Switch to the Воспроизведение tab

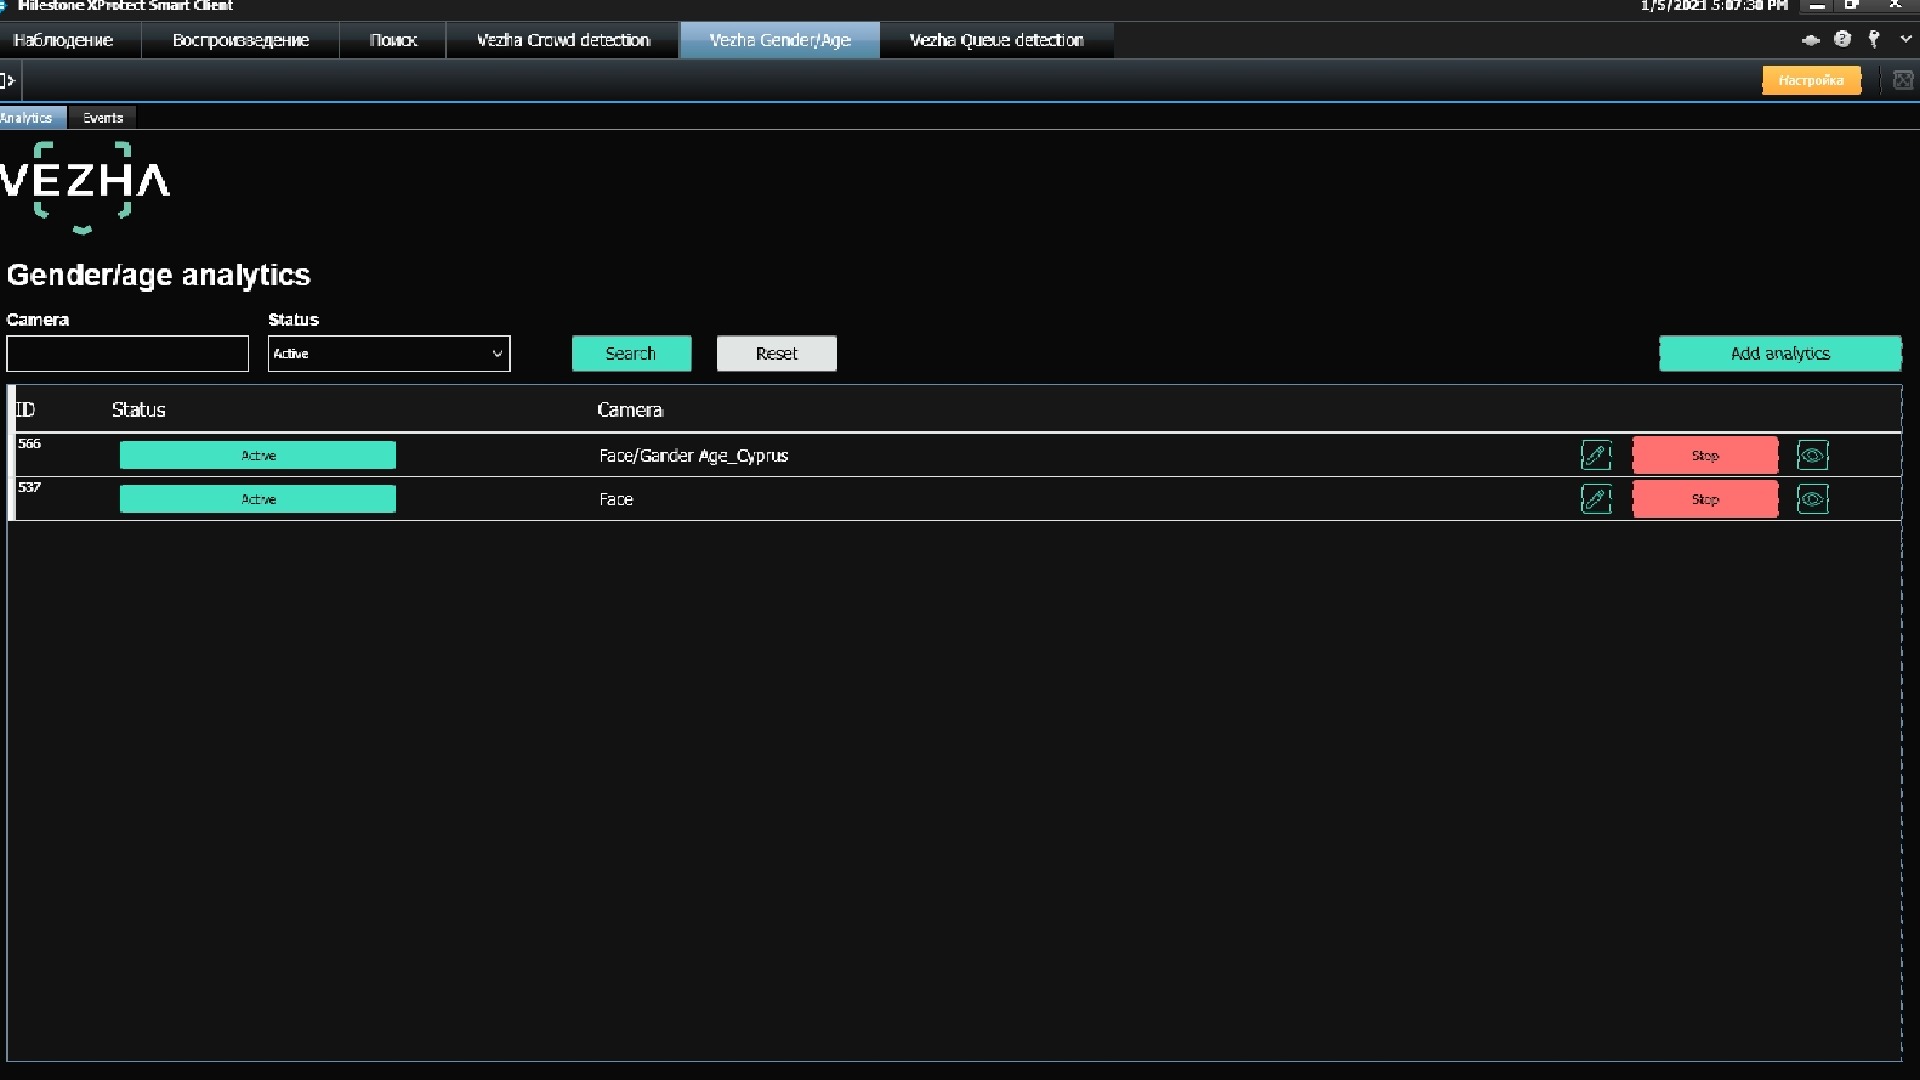click(x=240, y=40)
